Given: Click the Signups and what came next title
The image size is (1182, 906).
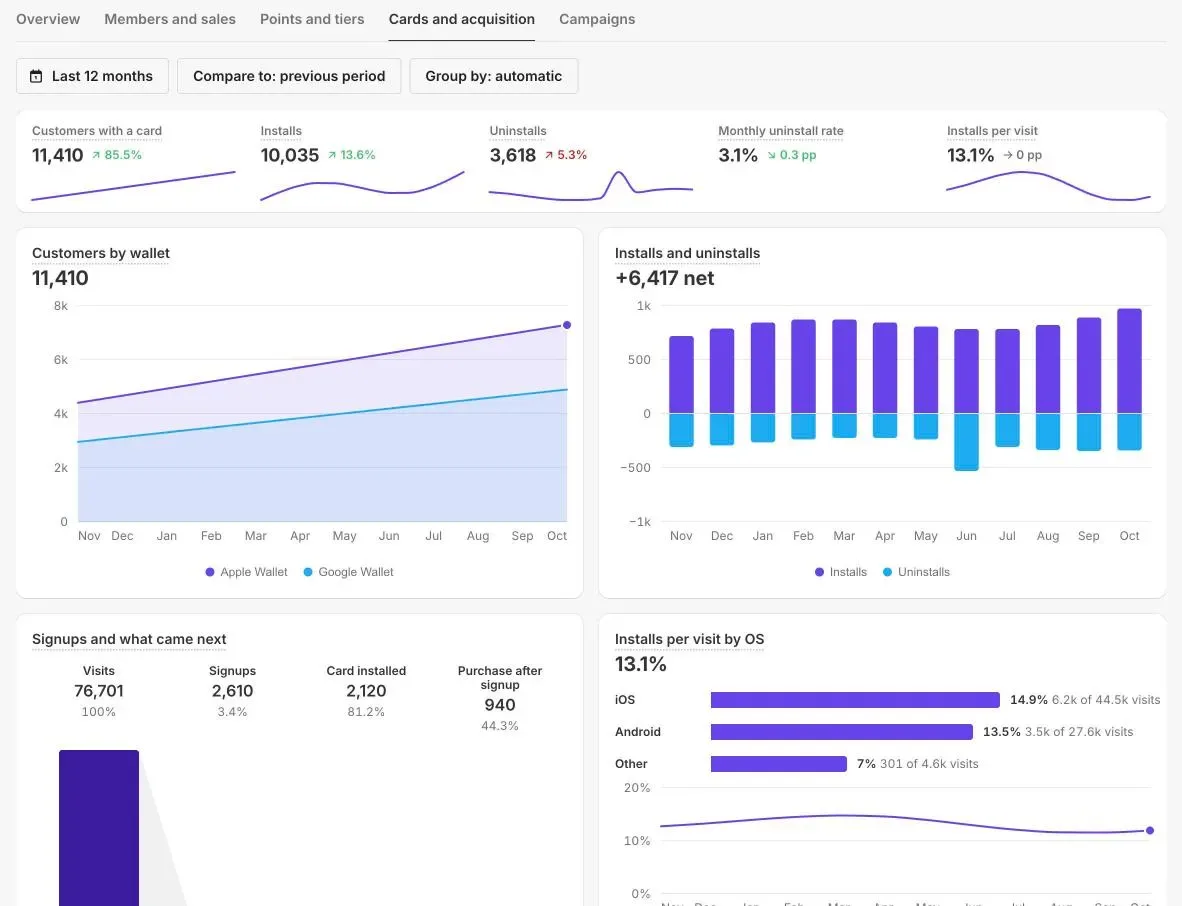Looking at the screenshot, I should 129,639.
